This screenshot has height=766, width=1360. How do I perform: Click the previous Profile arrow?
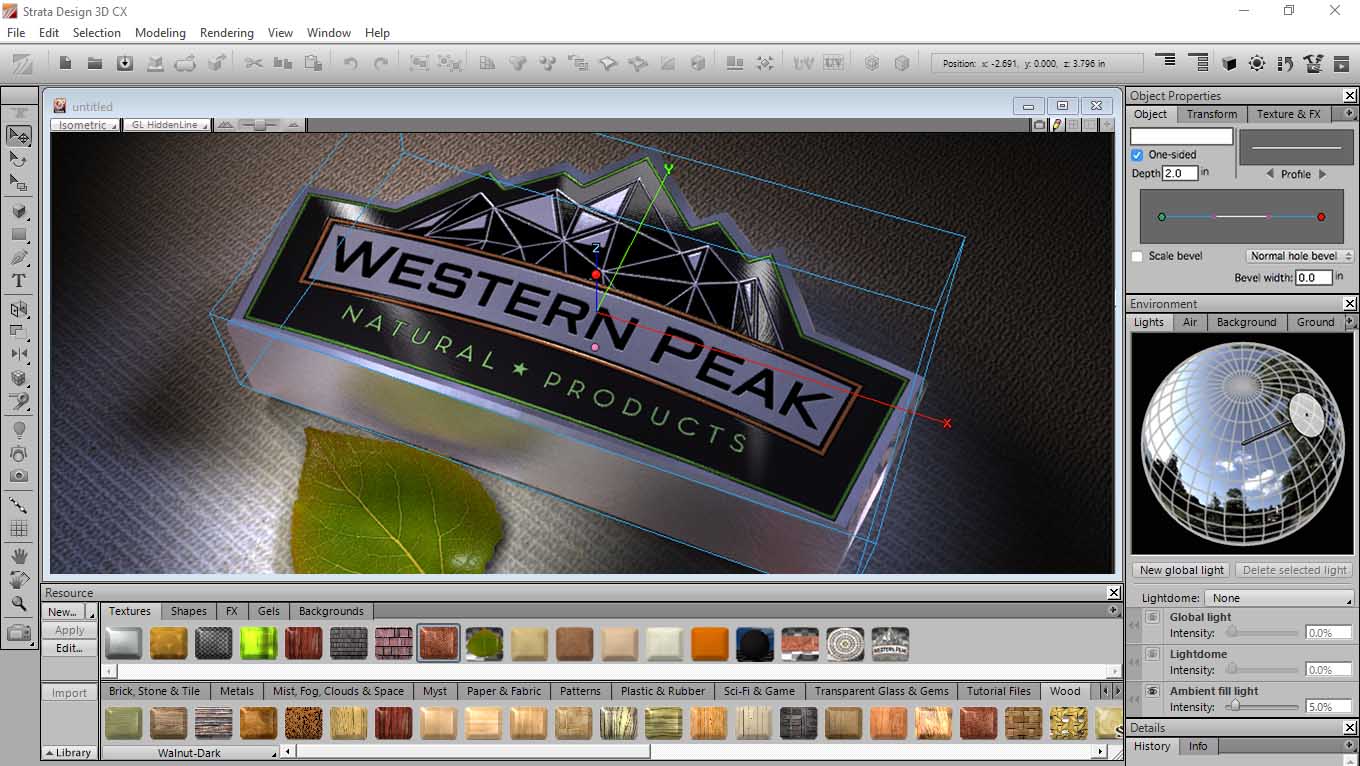tap(1270, 174)
